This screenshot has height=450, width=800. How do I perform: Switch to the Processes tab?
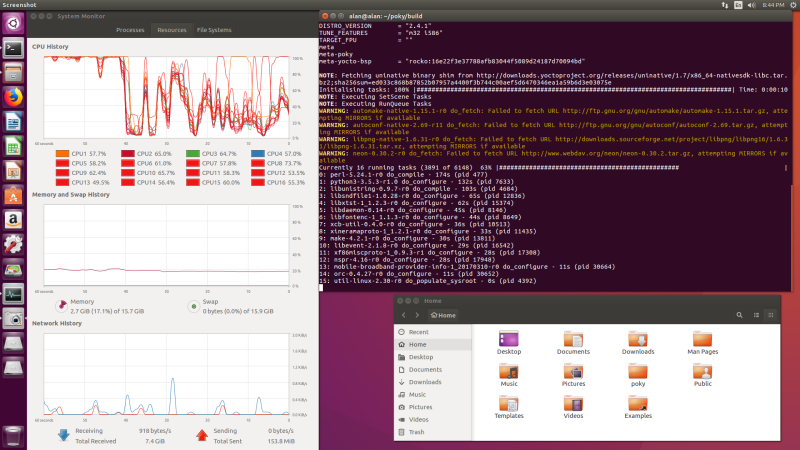130,30
